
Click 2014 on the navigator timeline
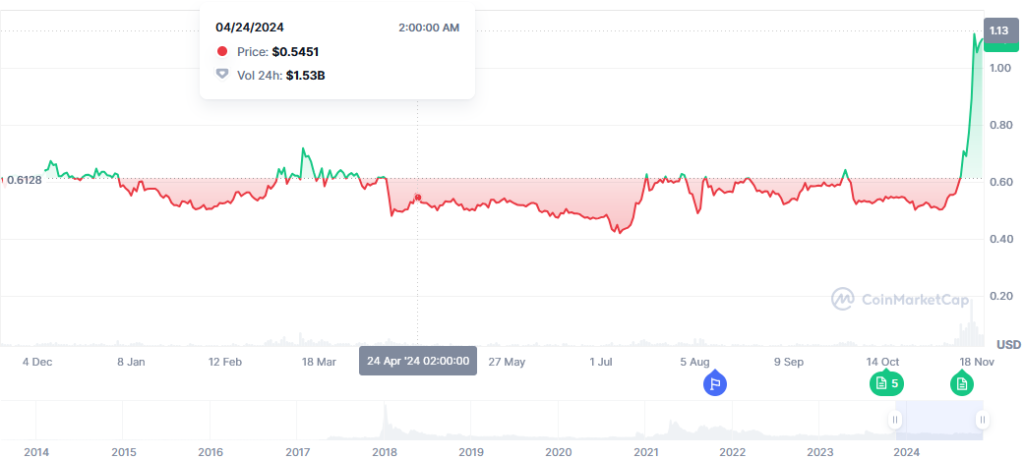[x=36, y=452]
